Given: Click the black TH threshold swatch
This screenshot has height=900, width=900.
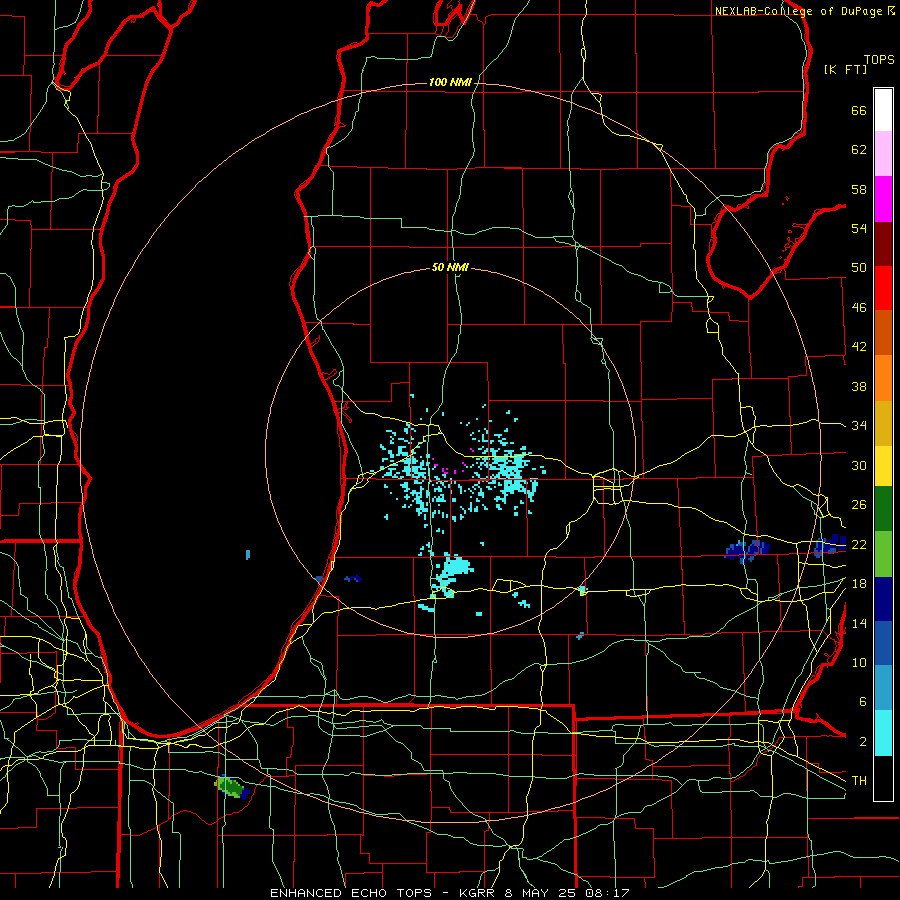Looking at the screenshot, I should pos(883,778).
